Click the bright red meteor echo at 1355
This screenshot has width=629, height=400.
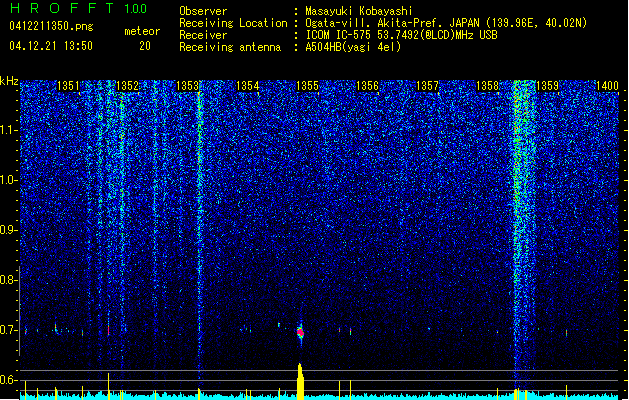click(300, 332)
